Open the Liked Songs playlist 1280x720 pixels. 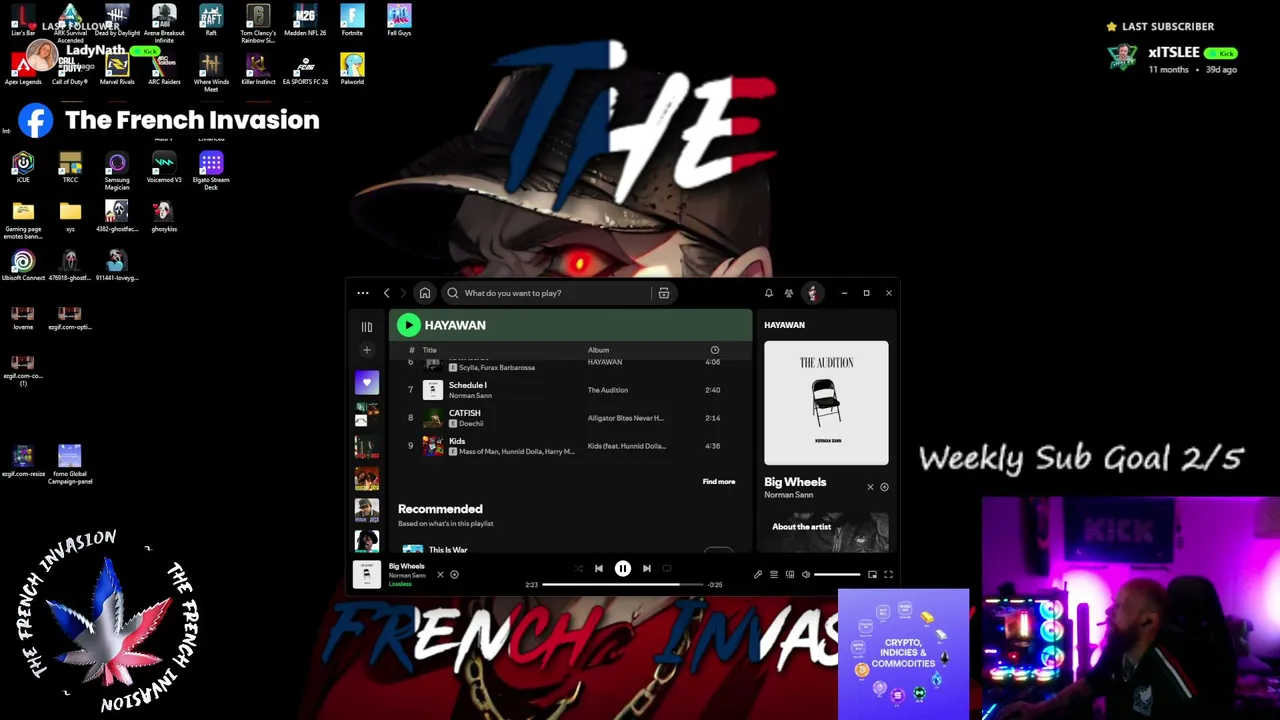pos(367,382)
